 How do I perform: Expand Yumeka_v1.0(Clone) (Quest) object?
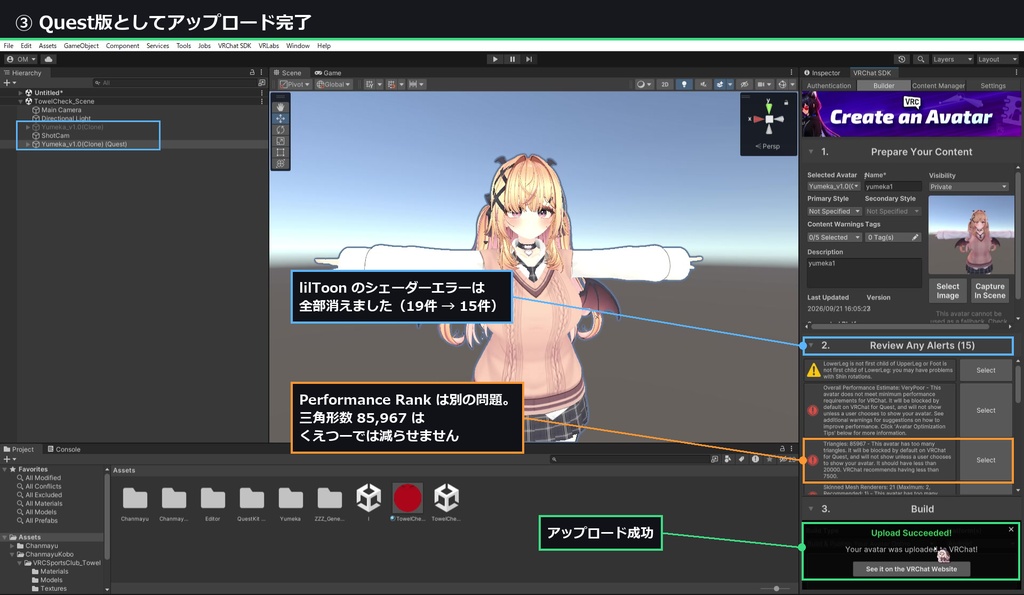pyautogui.click(x=27, y=144)
